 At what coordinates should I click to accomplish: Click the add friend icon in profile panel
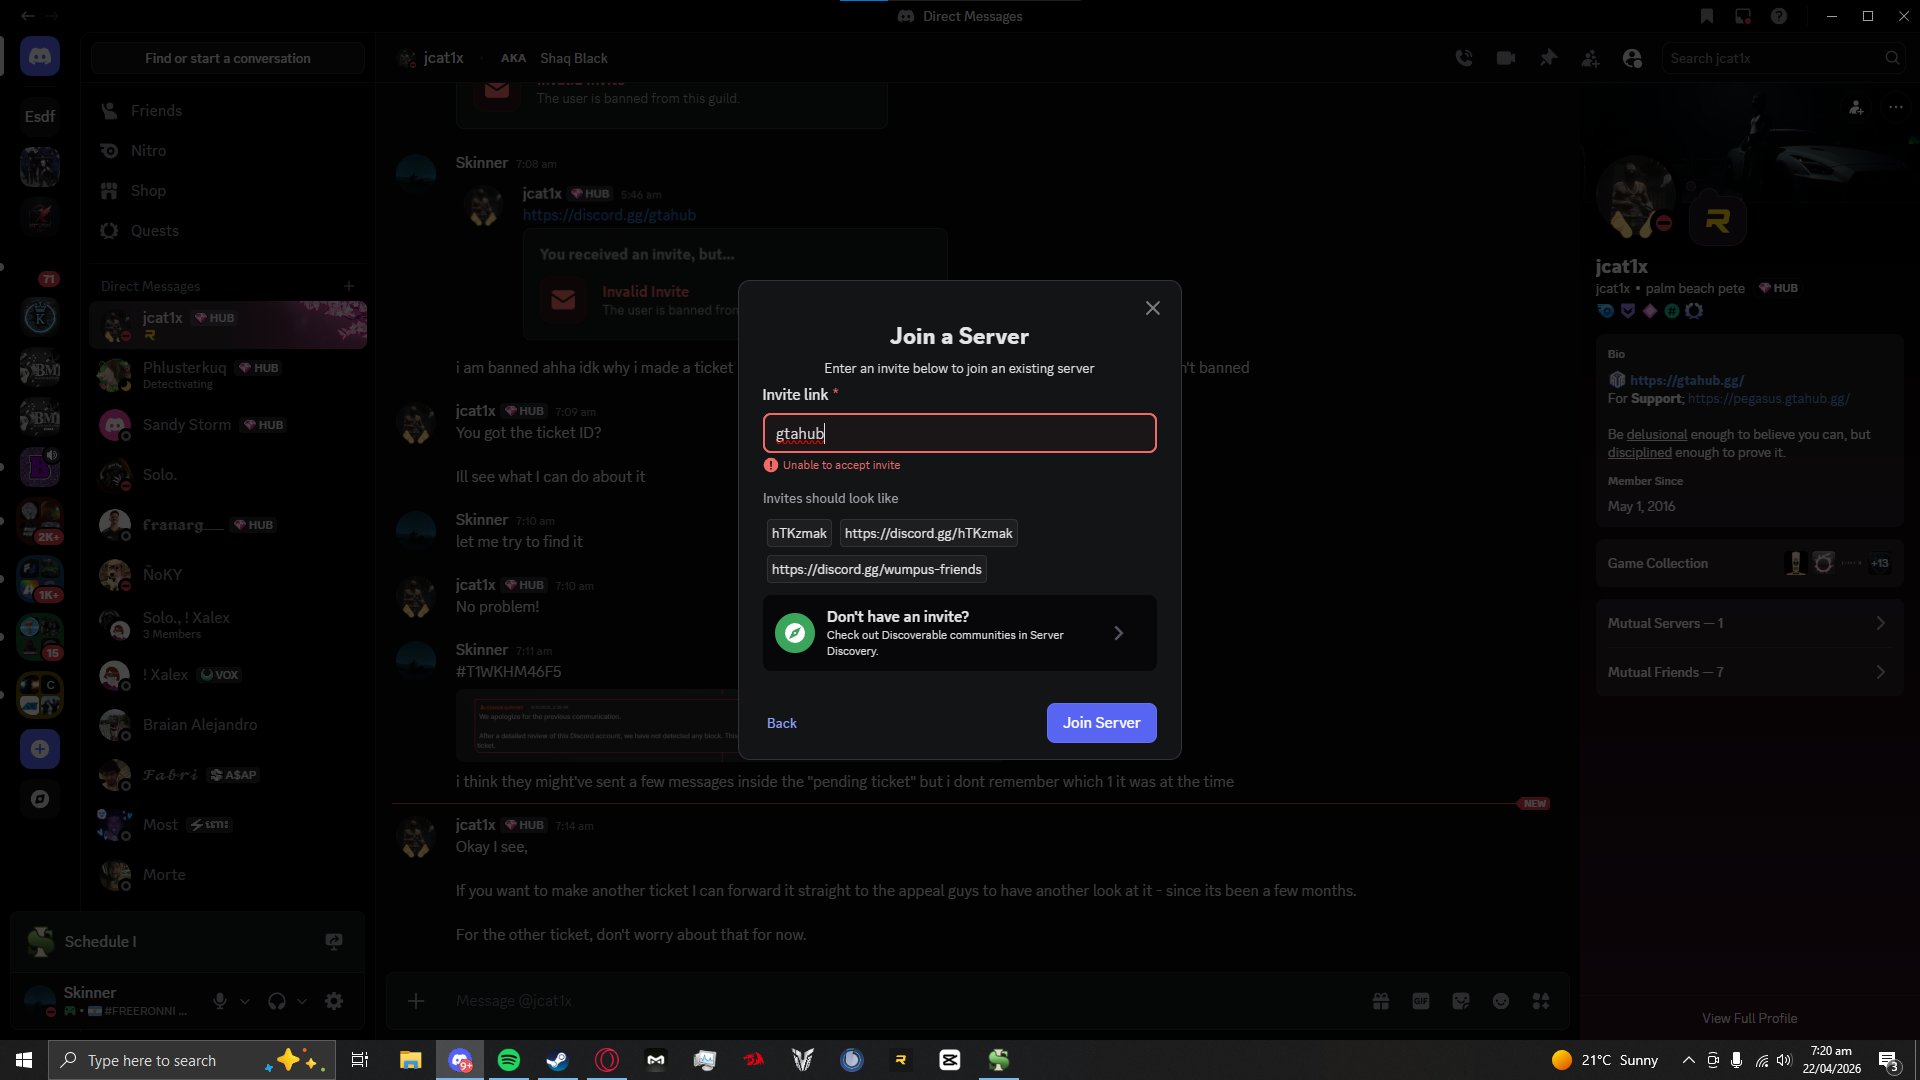coord(1856,107)
